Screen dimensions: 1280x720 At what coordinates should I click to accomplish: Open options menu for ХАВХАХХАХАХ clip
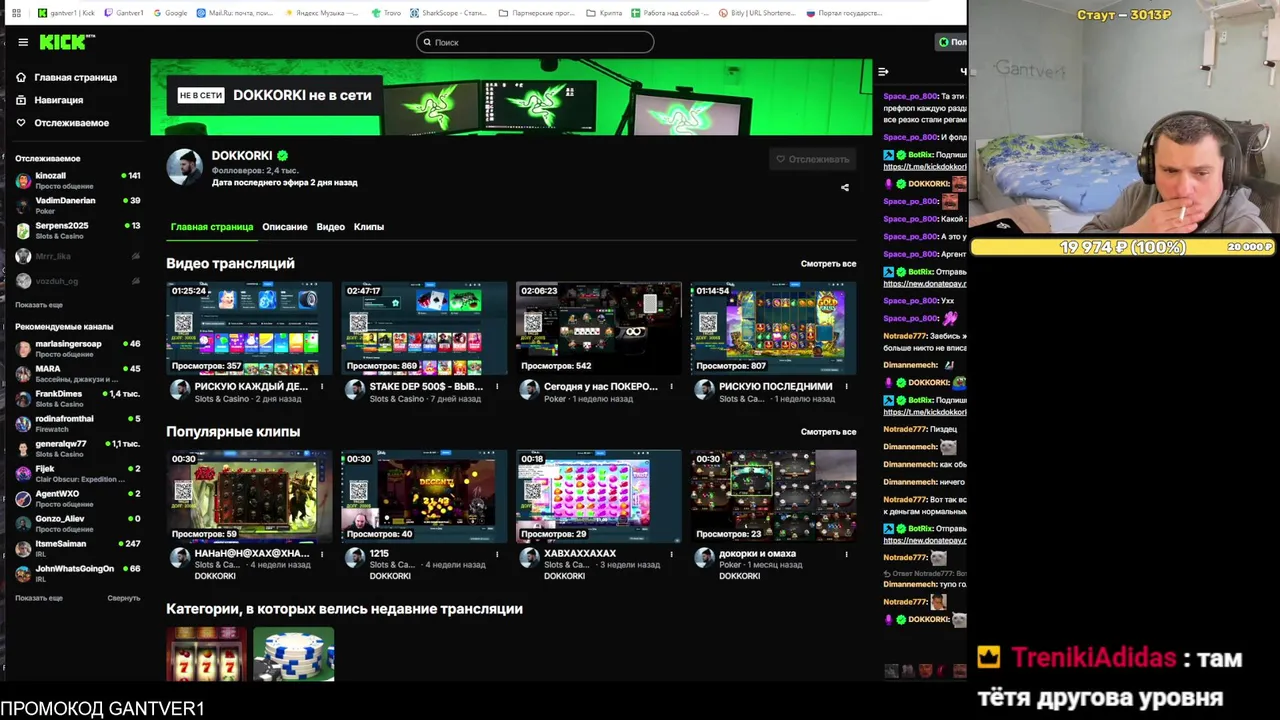672,554
